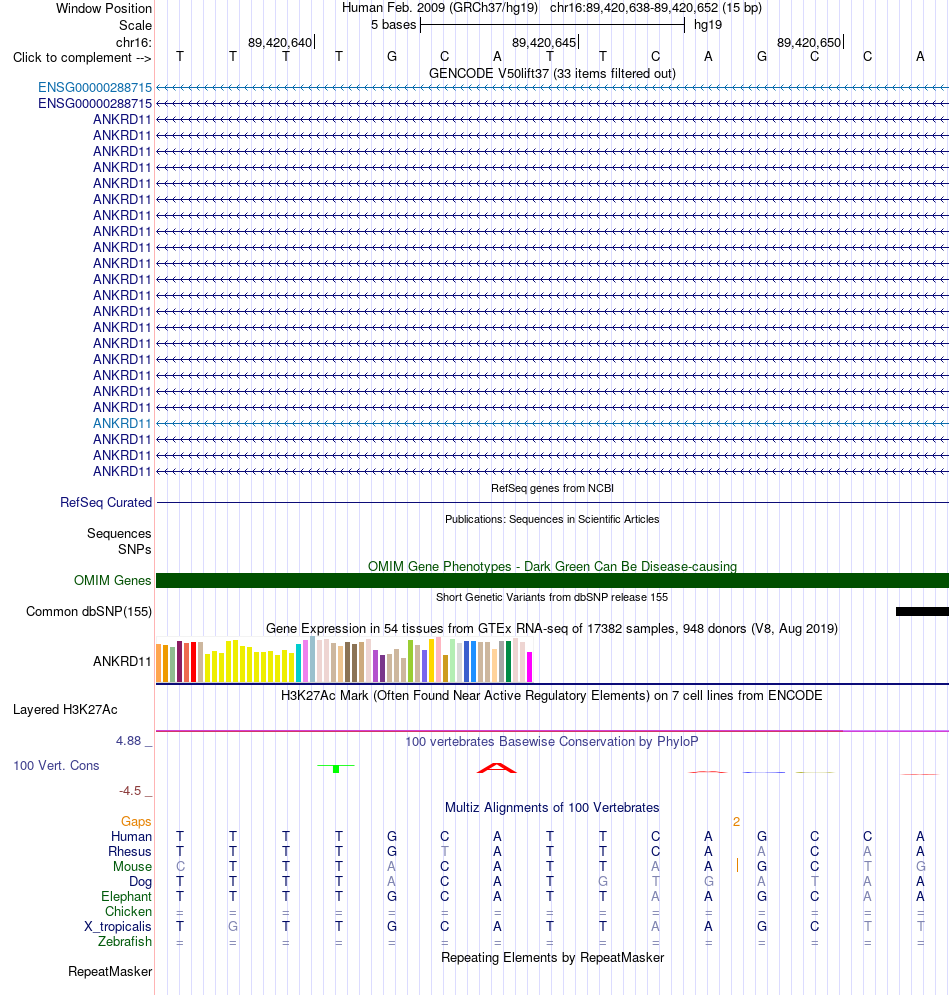This screenshot has width=950, height=995.
Task: Open GENCODE V50lift37 track title
Action: [x=552, y=74]
